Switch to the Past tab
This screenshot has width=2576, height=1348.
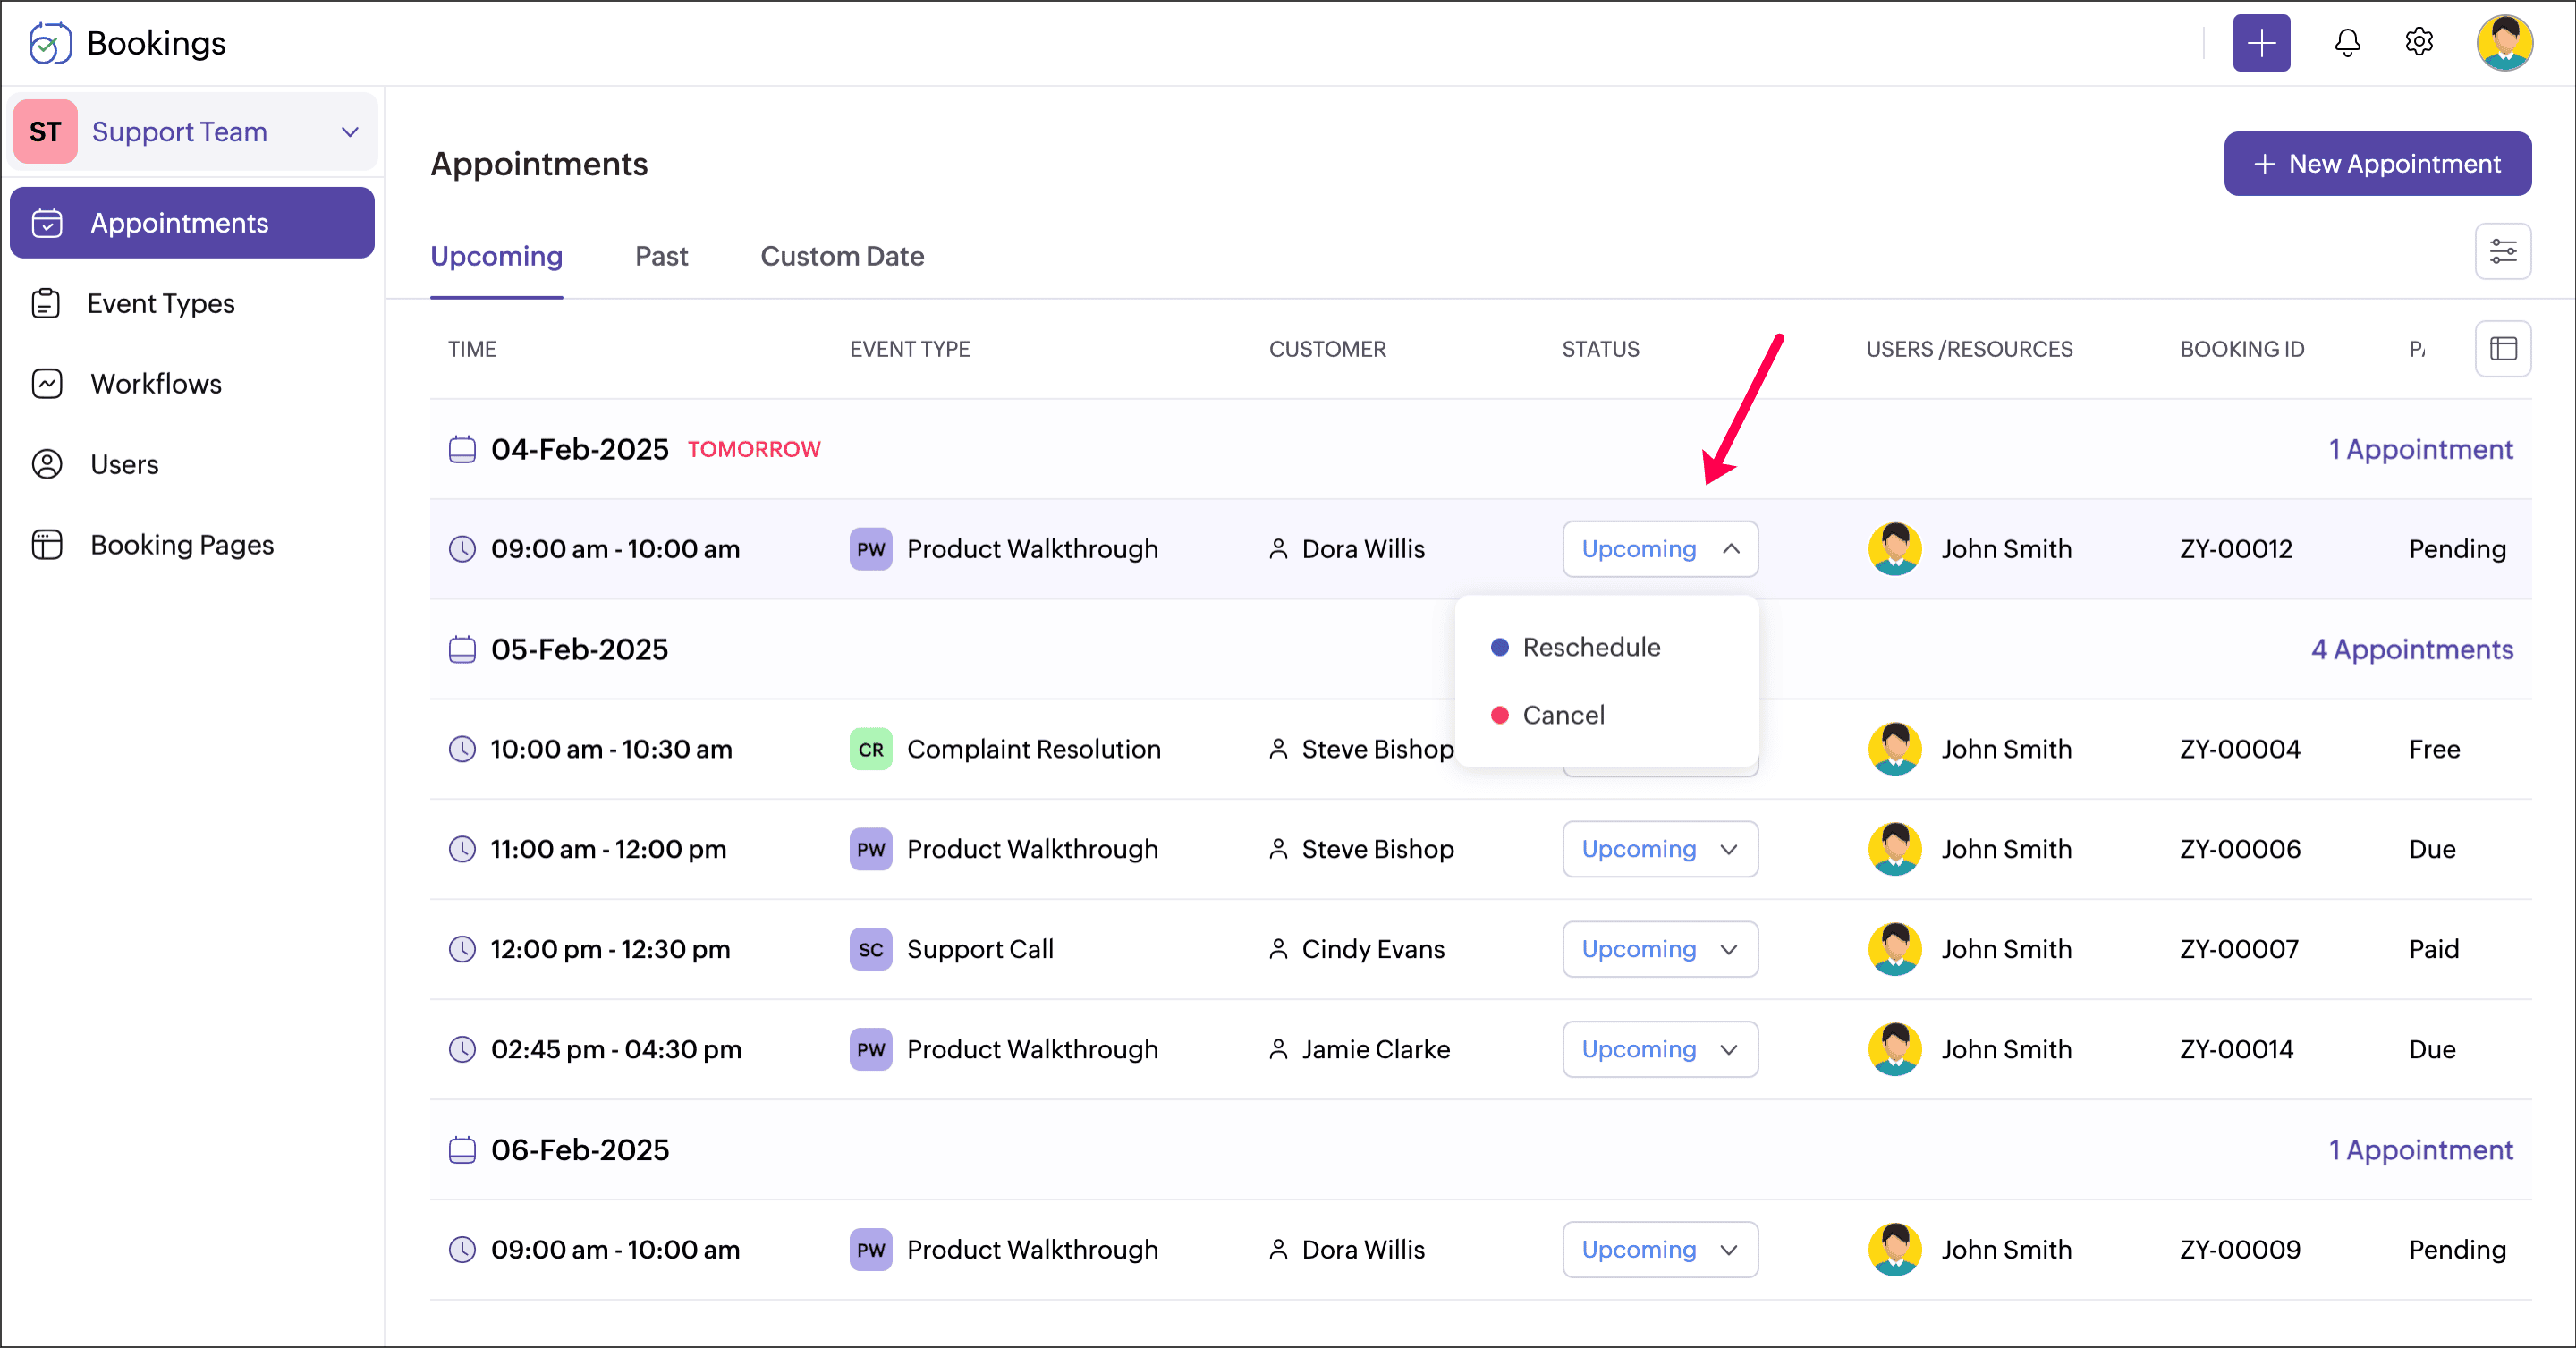tap(661, 256)
